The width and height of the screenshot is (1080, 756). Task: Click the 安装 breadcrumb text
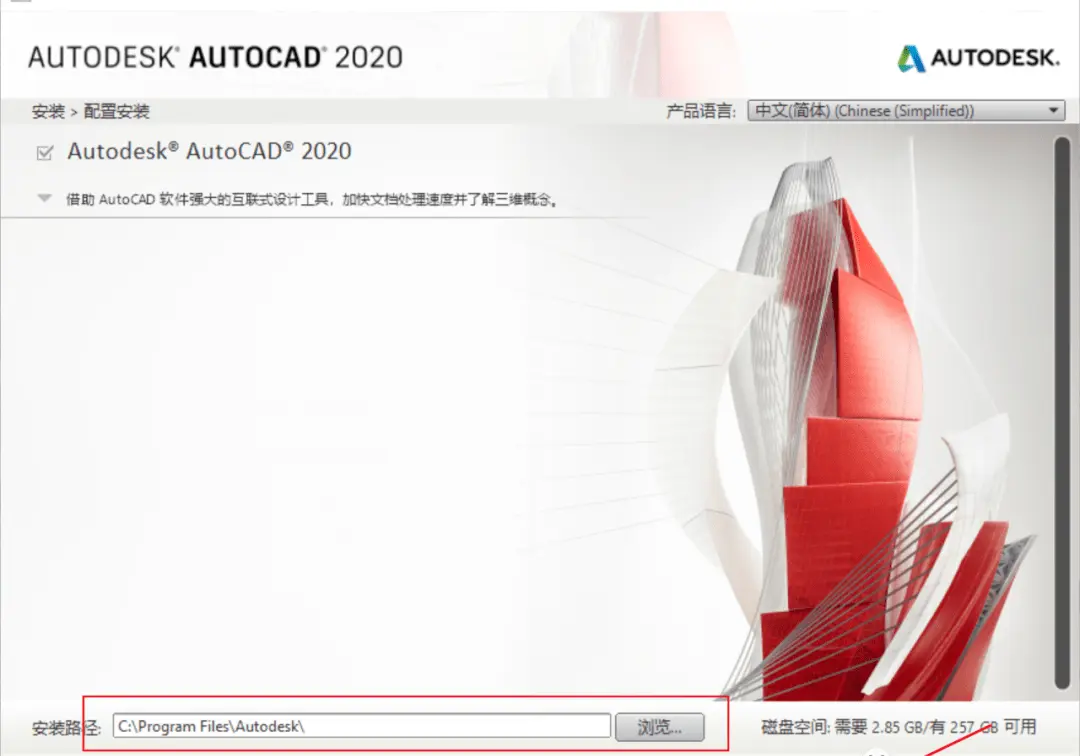pos(48,112)
